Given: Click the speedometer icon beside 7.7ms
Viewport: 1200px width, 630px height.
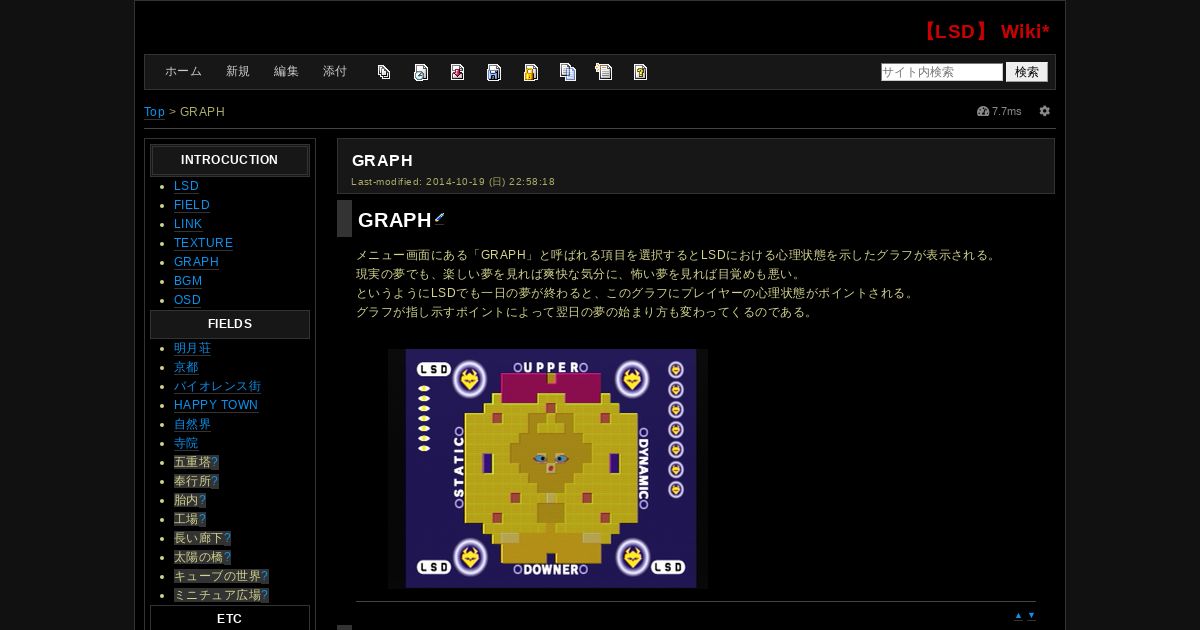Looking at the screenshot, I should [x=983, y=111].
